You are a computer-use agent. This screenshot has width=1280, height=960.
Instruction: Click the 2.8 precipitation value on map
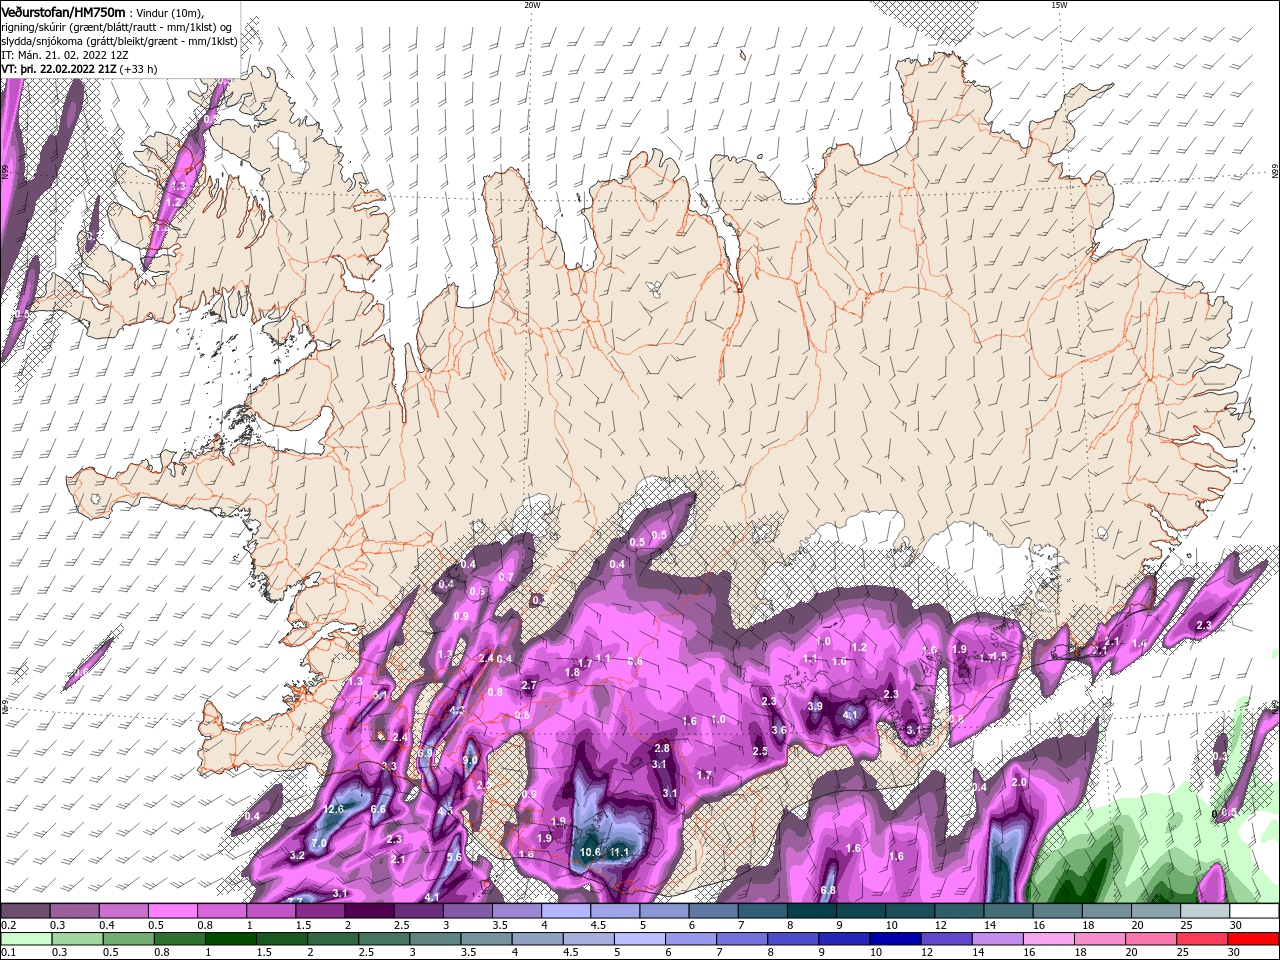tap(661, 748)
